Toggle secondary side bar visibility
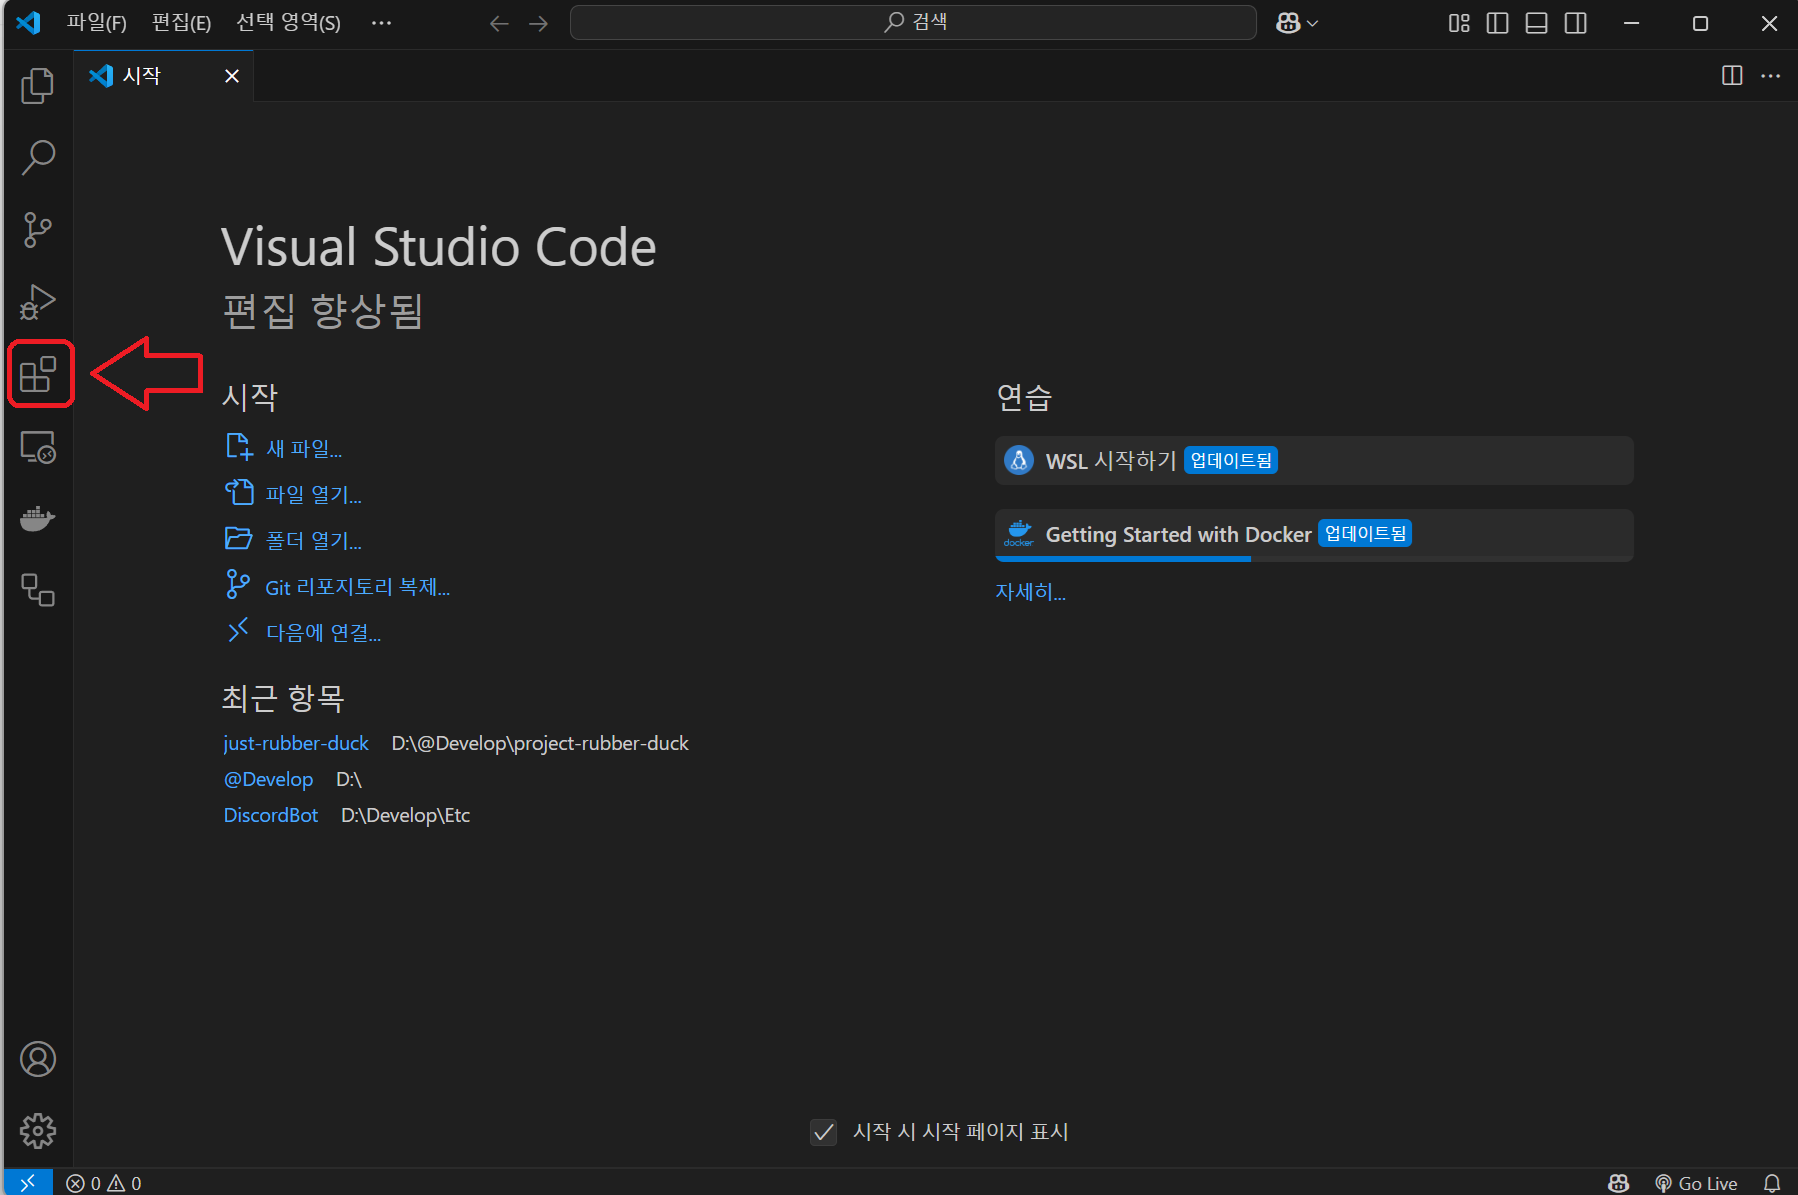 (x=1575, y=23)
